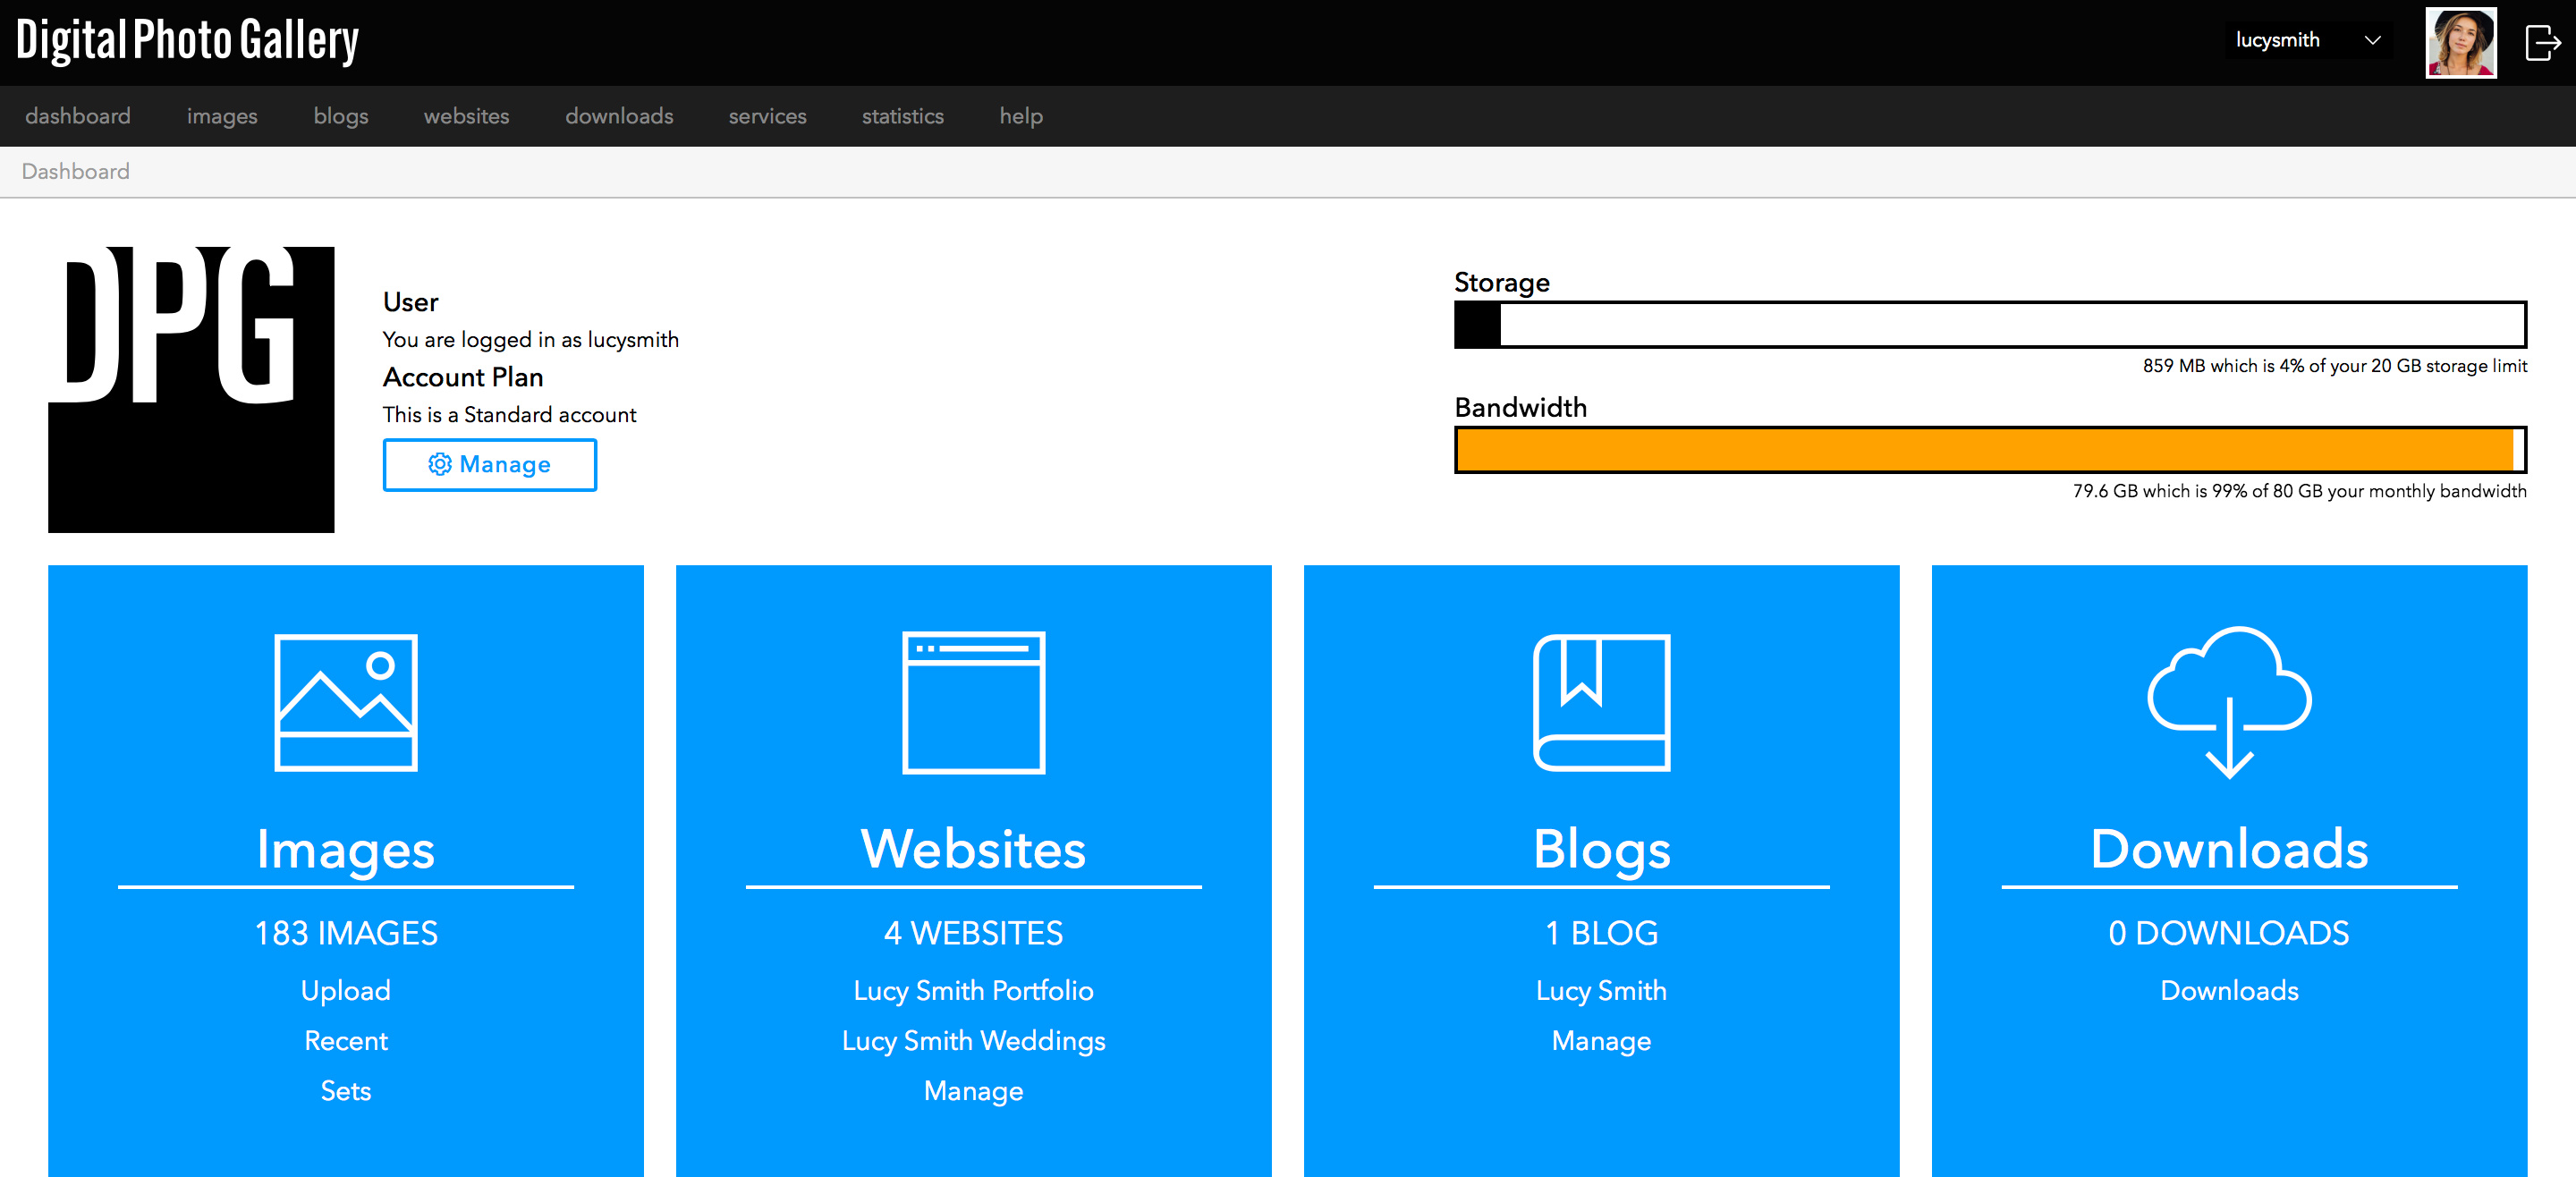
Task: Open the services menu item
Action: [768, 116]
